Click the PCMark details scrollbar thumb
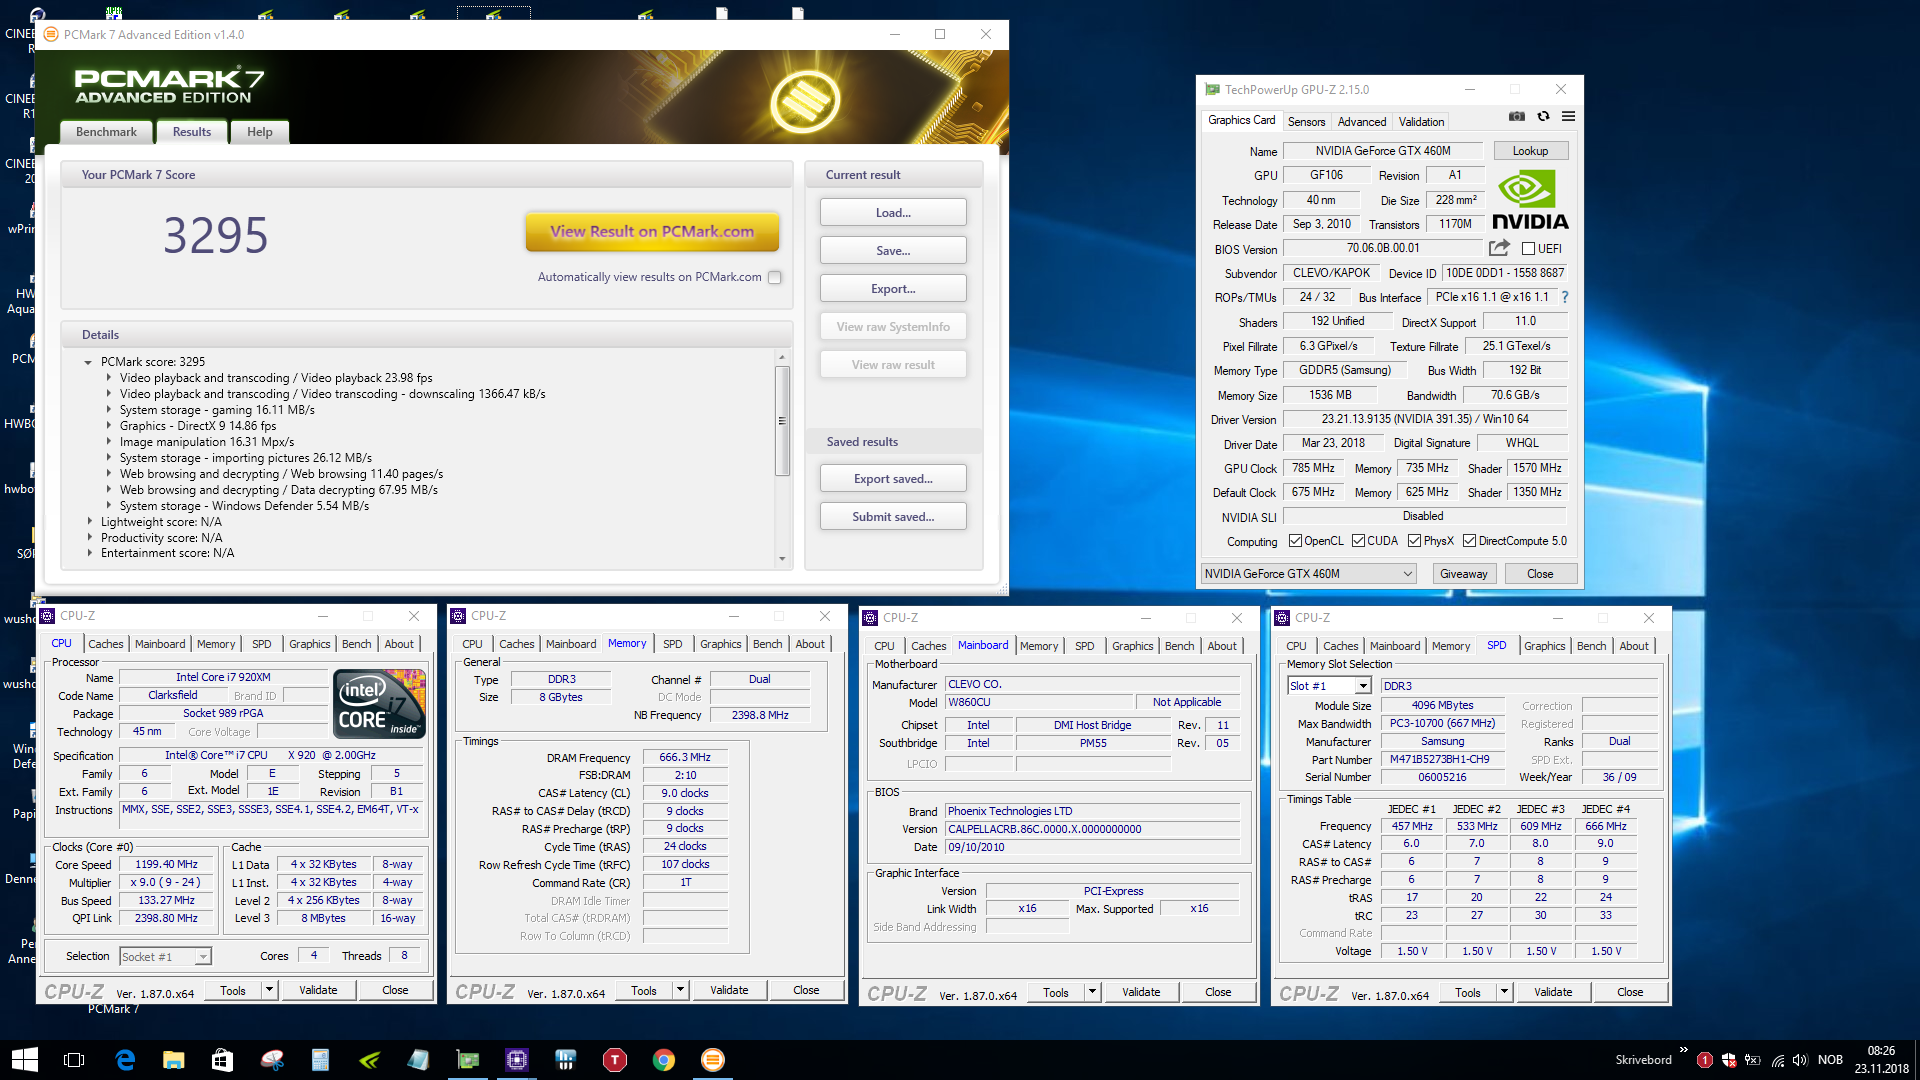Screen dimensions: 1920x1080 pos(782,421)
